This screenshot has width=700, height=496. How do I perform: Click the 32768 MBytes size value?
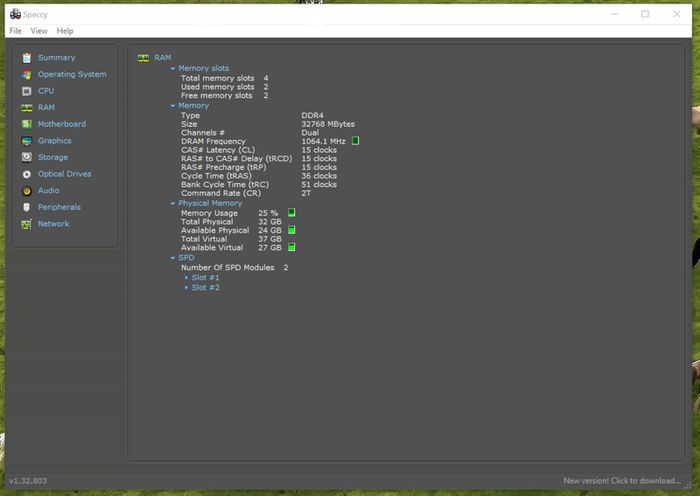[x=328, y=124]
